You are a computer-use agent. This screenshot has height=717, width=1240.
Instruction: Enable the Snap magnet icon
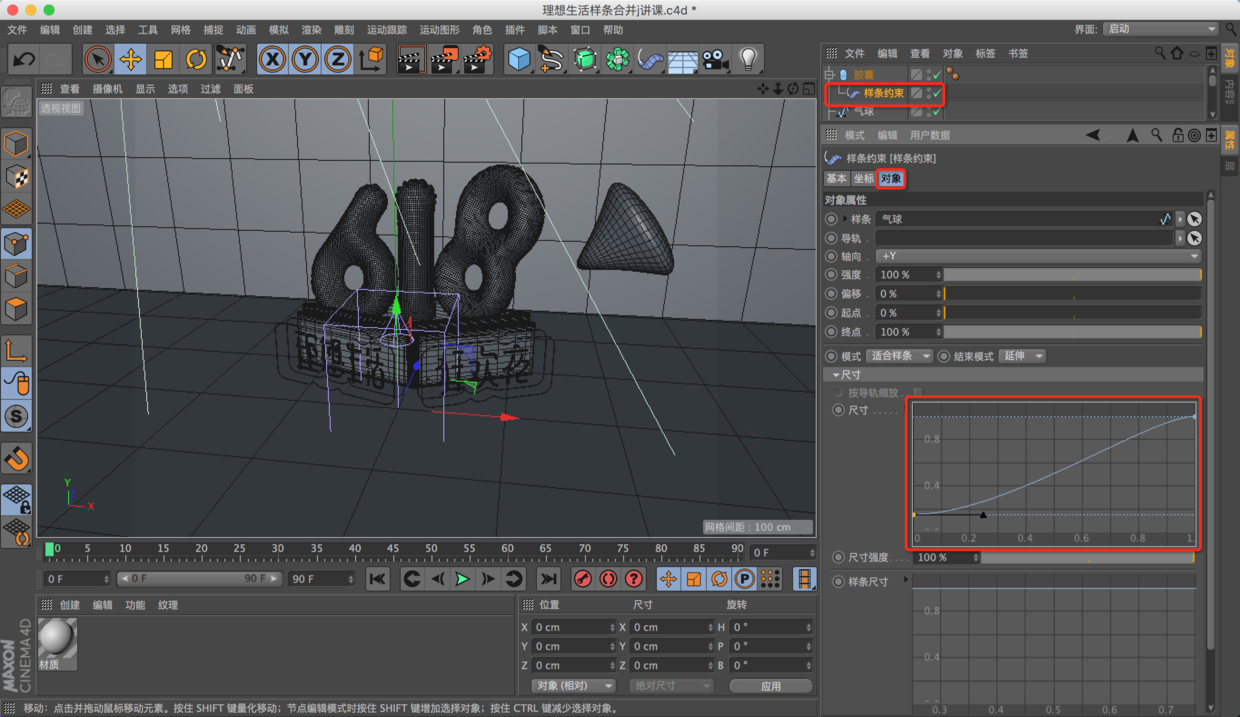click(16, 458)
